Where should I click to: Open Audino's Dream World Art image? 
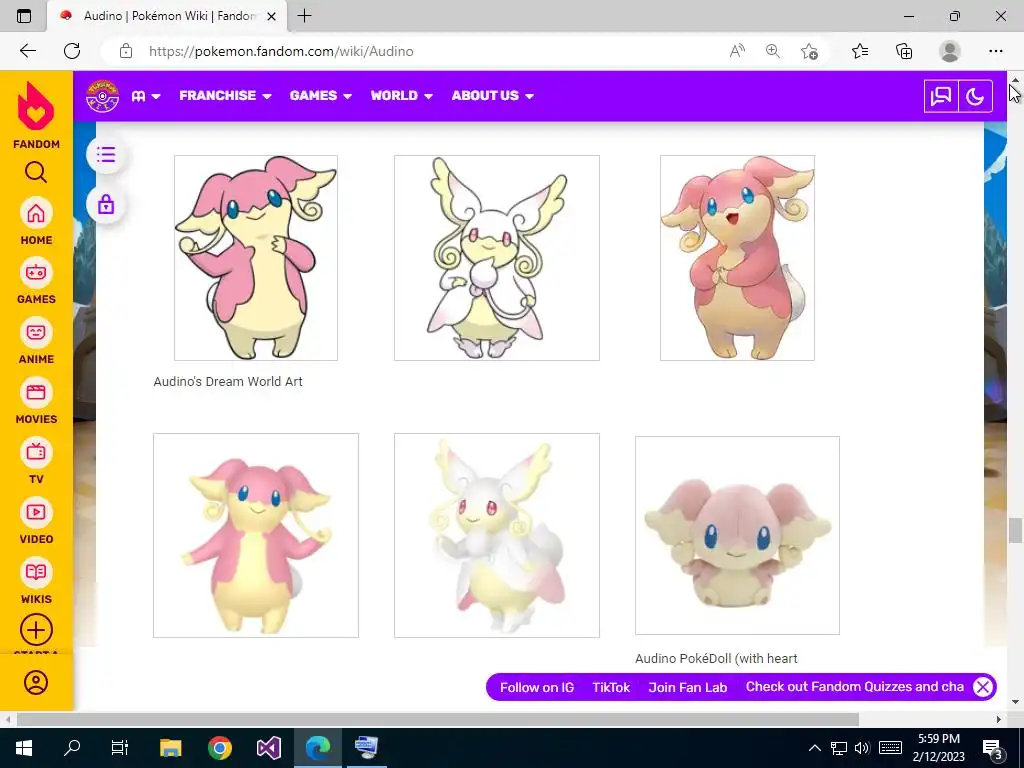(x=256, y=258)
